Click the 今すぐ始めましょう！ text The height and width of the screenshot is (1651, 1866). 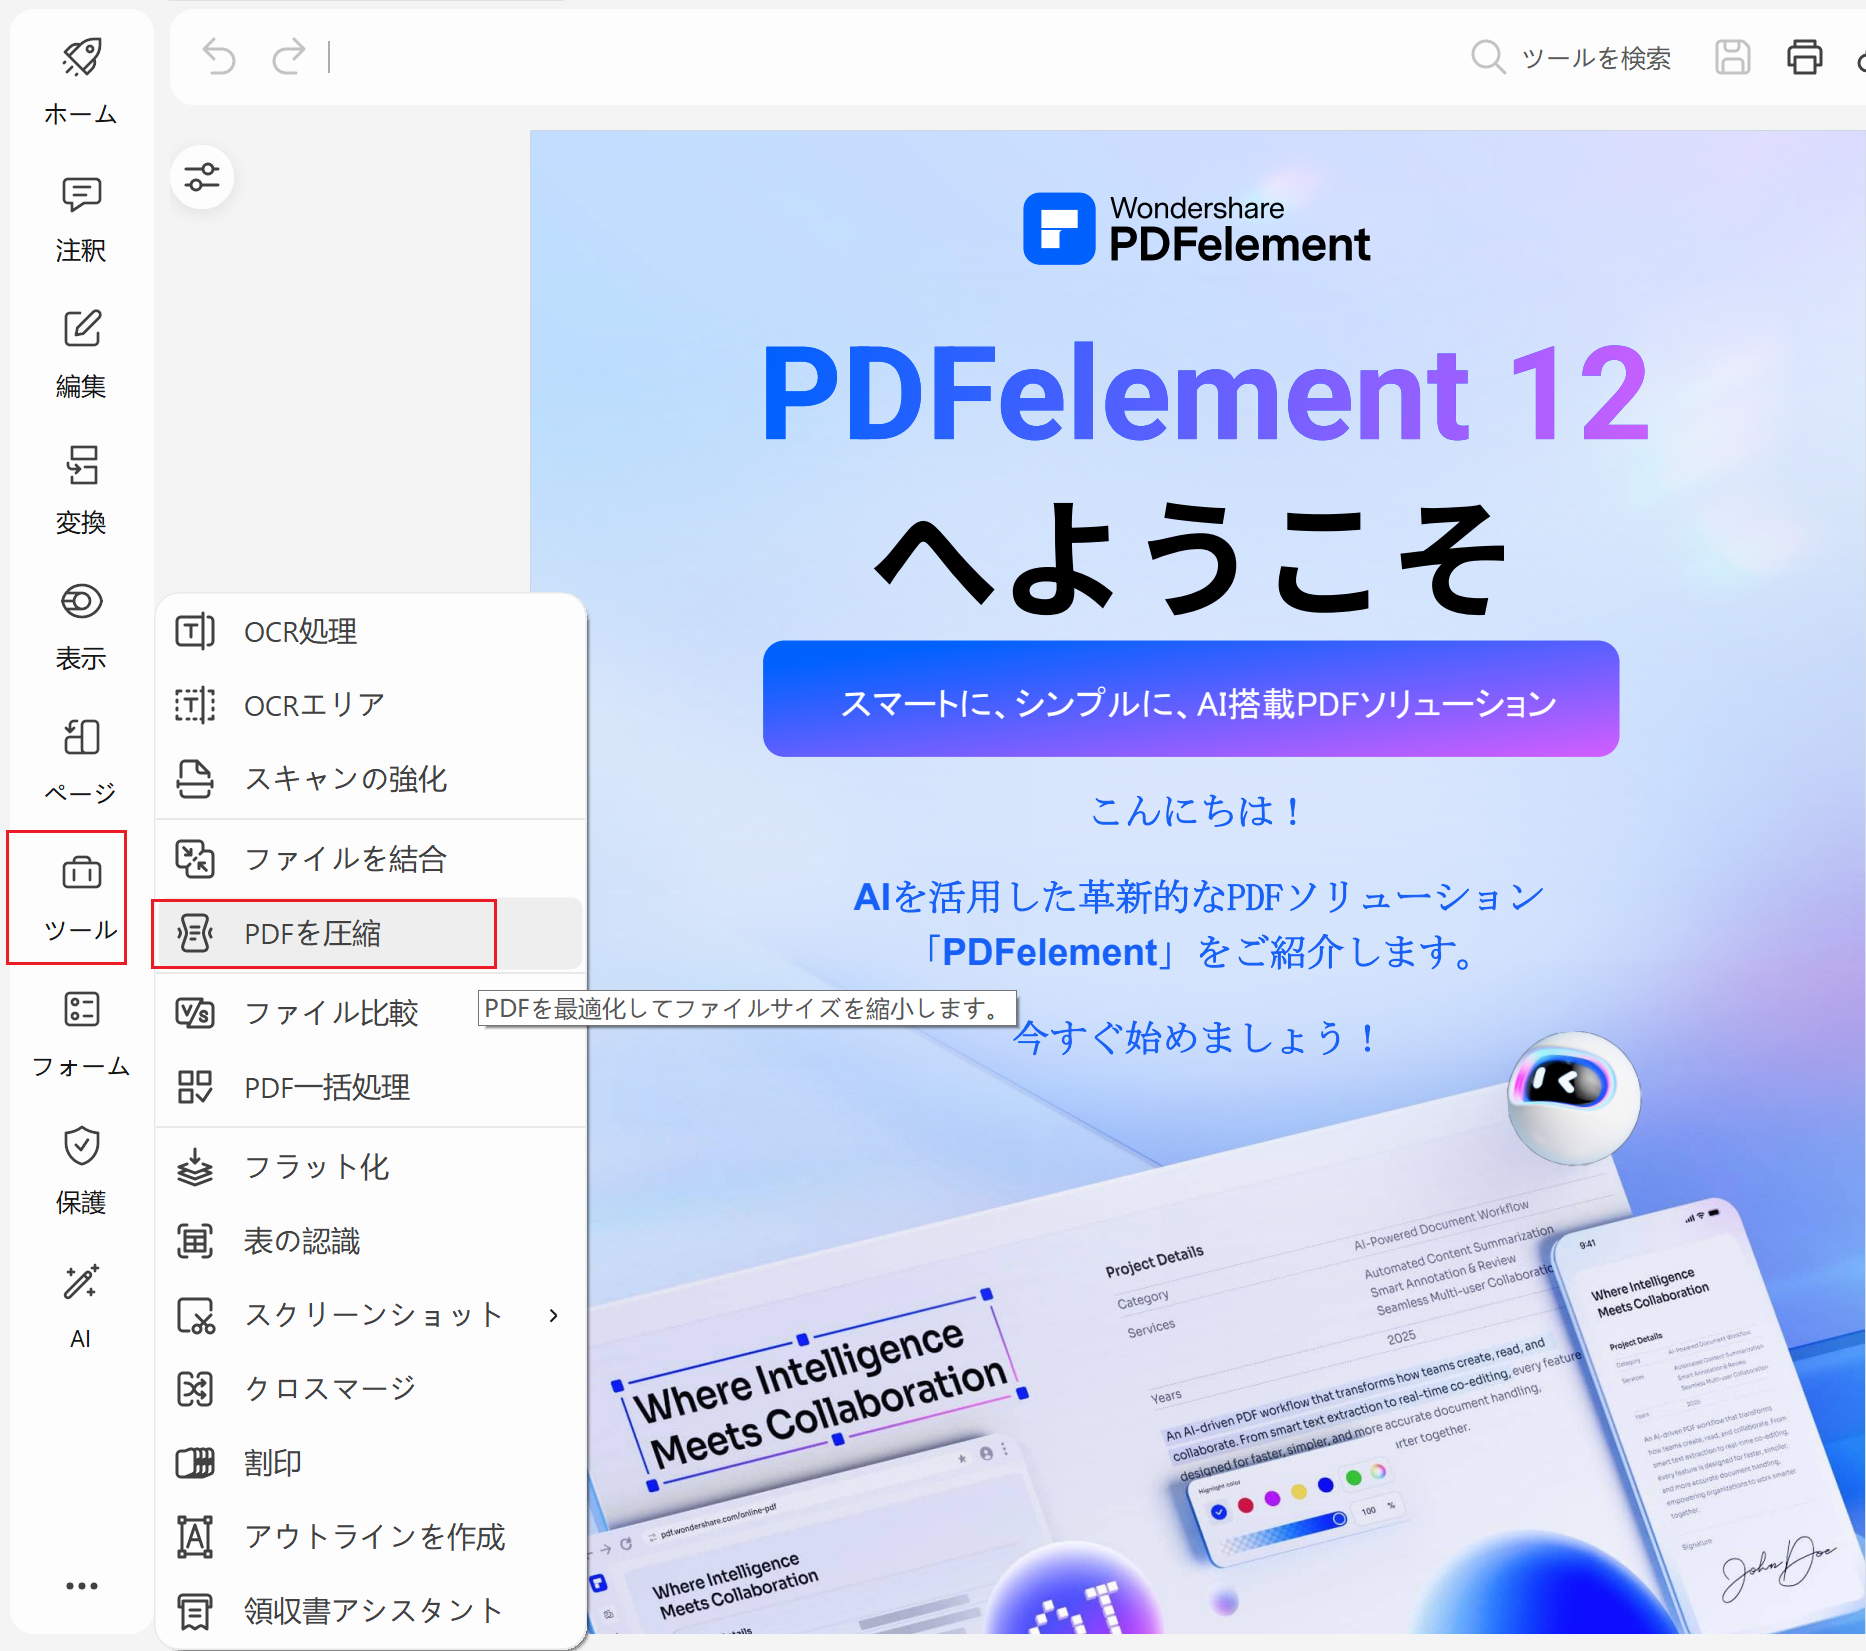1197,1038
